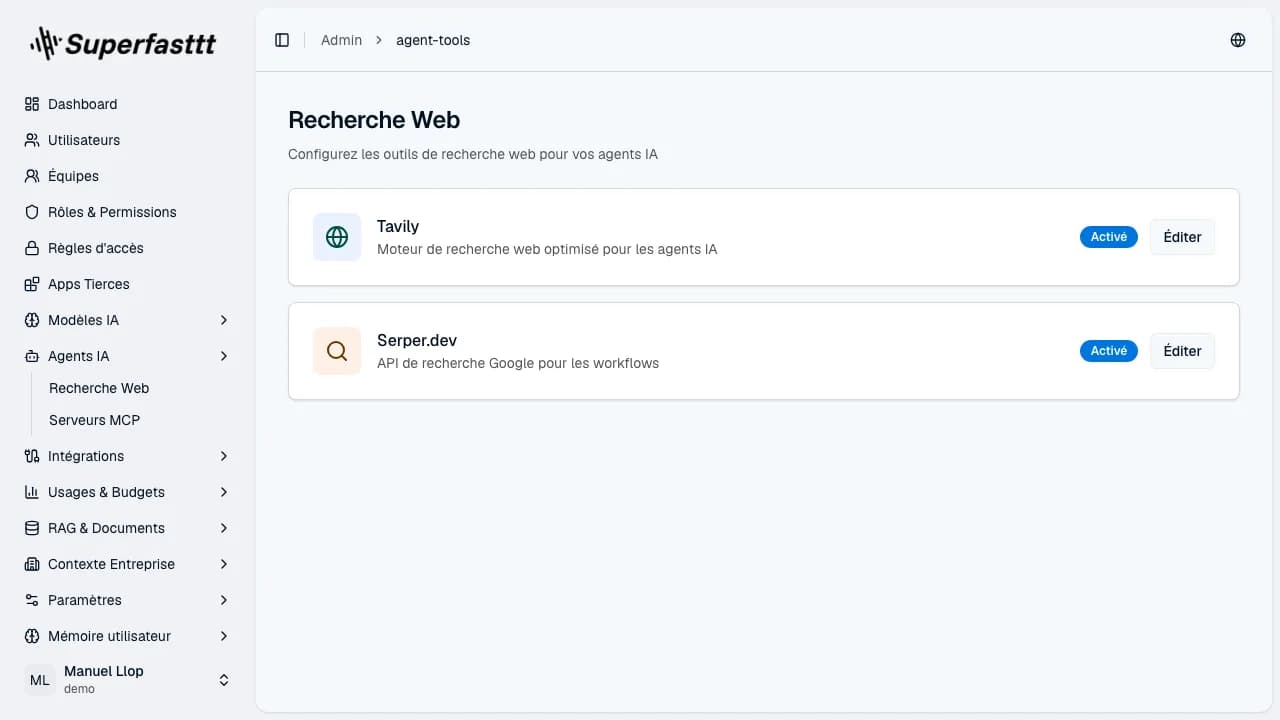
Task: Click the Contexte Entreprise building icon
Action: coord(32,564)
